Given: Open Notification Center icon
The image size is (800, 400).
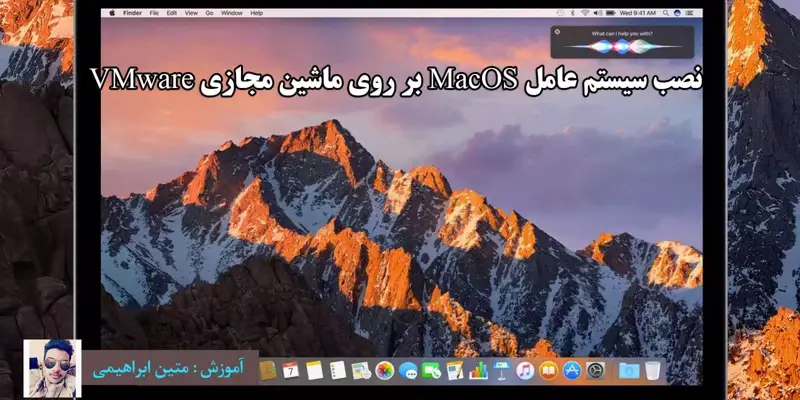Looking at the screenshot, I should (x=690, y=13).
